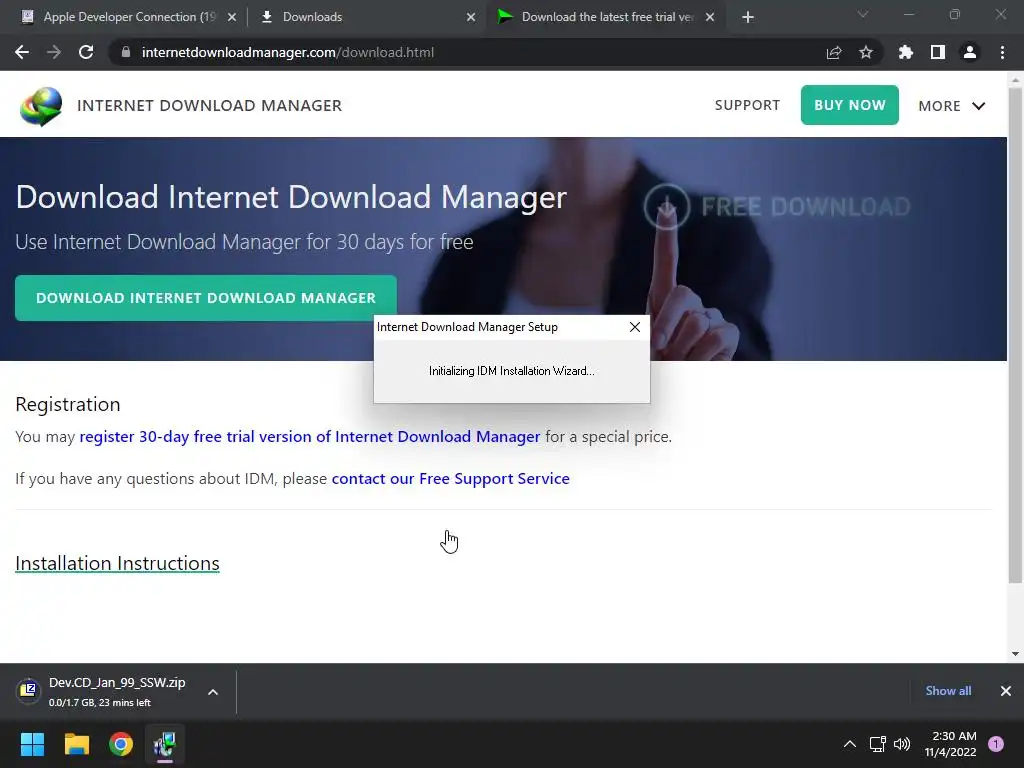Click the page vertical scrollbar thumb

click(1016, 336)
